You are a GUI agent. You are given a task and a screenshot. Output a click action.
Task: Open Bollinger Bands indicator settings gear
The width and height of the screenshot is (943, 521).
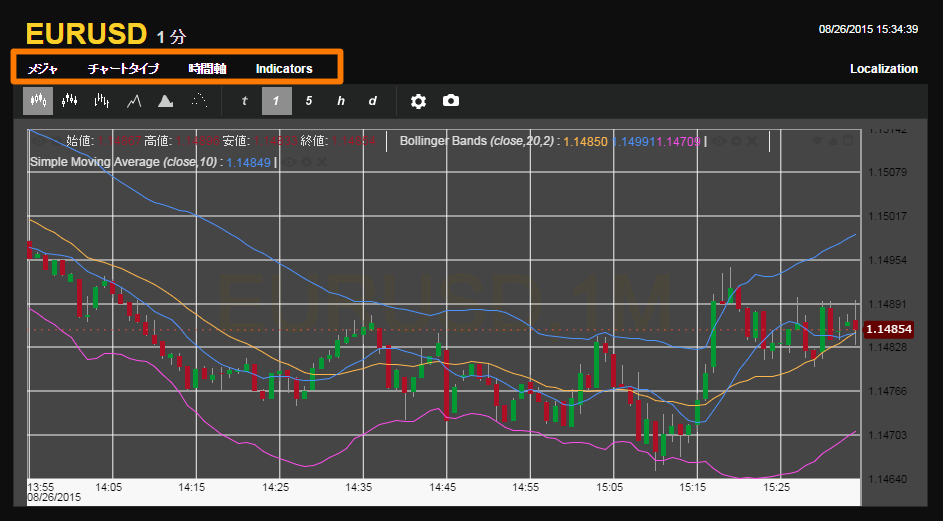point(736,141)
